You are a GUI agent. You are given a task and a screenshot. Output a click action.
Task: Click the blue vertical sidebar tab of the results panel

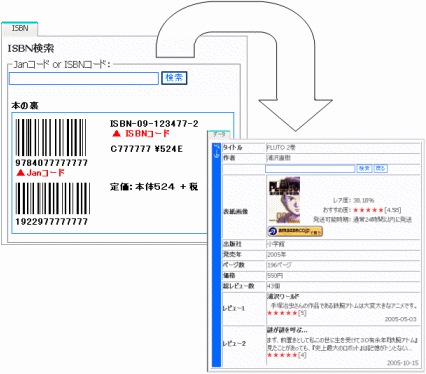click(x=217, y=255)
